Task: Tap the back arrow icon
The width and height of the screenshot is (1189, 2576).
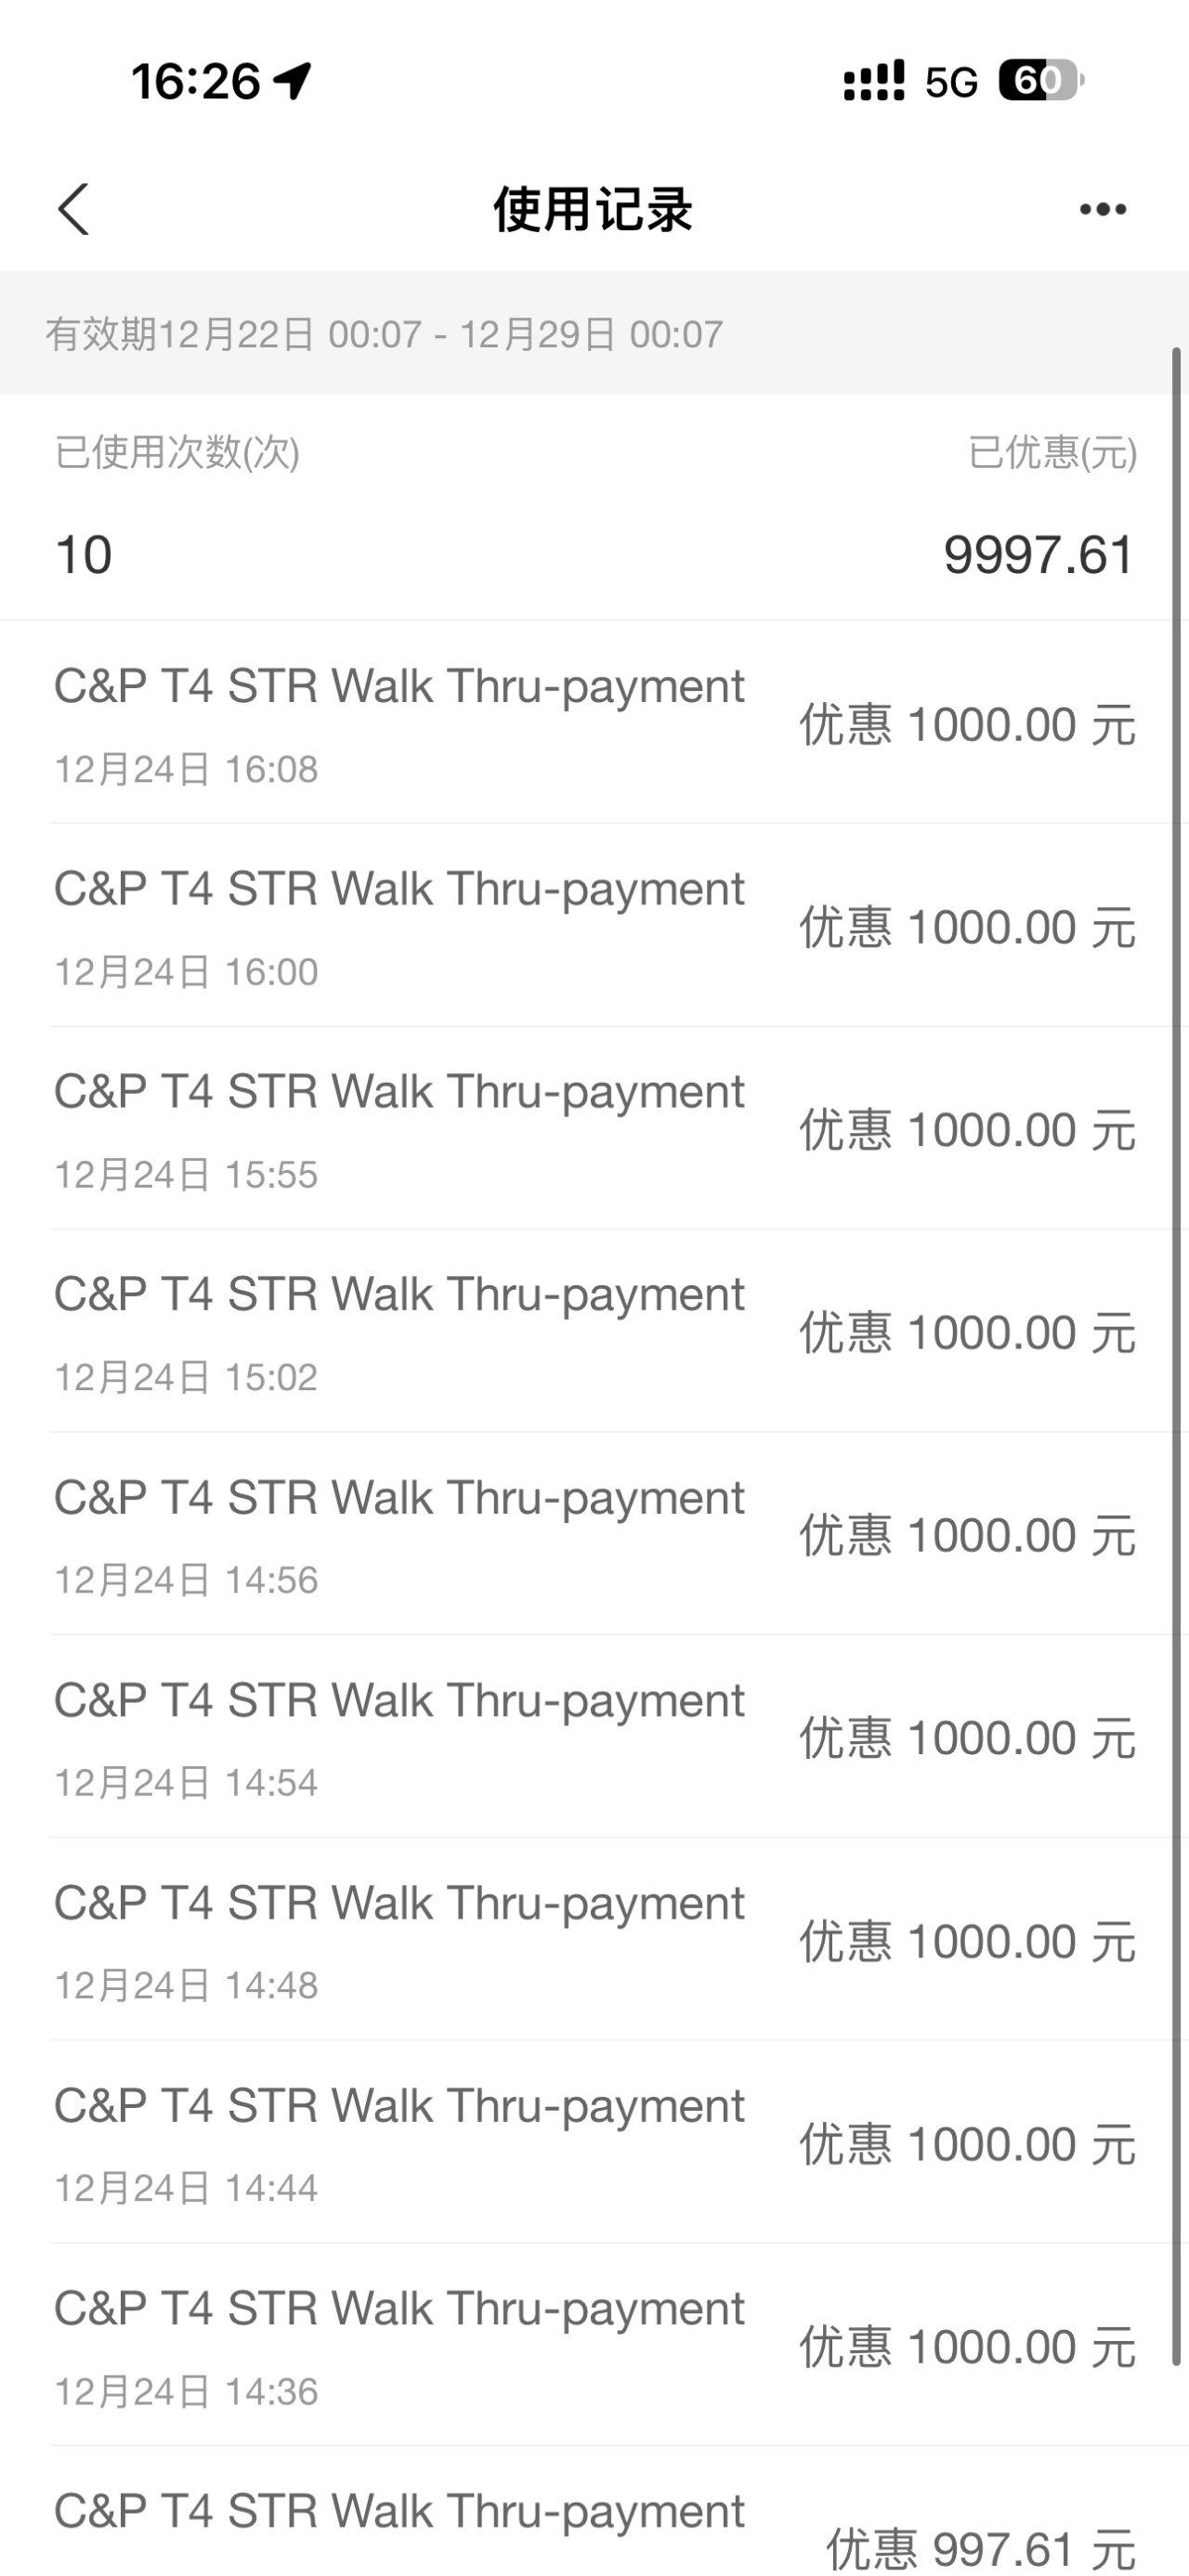Action: point(74,209)
